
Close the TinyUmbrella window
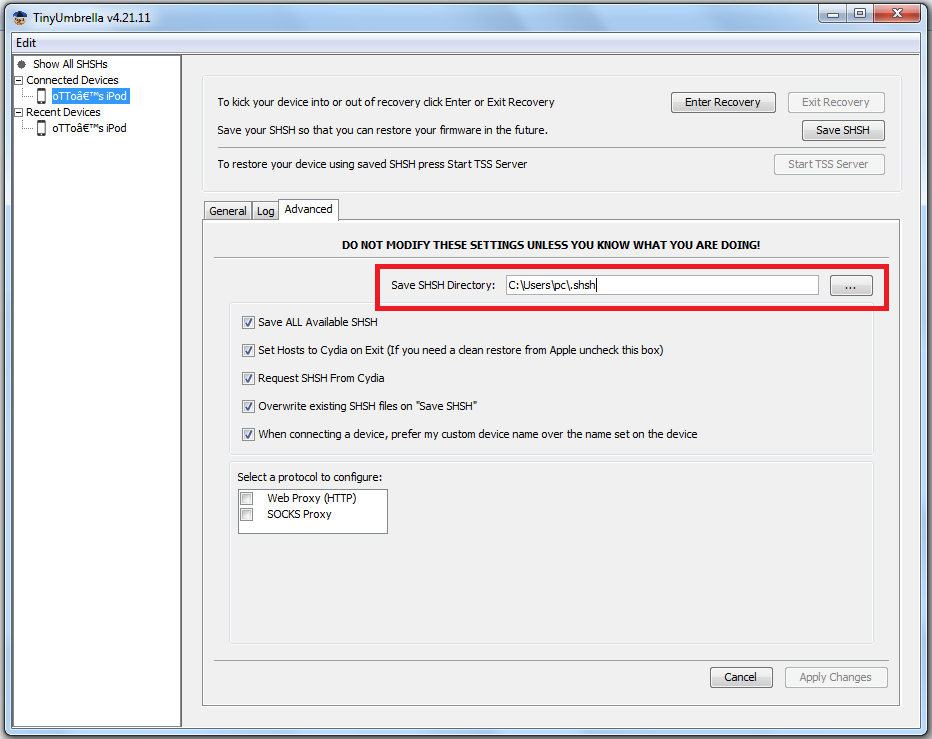(x=898, y=14)
